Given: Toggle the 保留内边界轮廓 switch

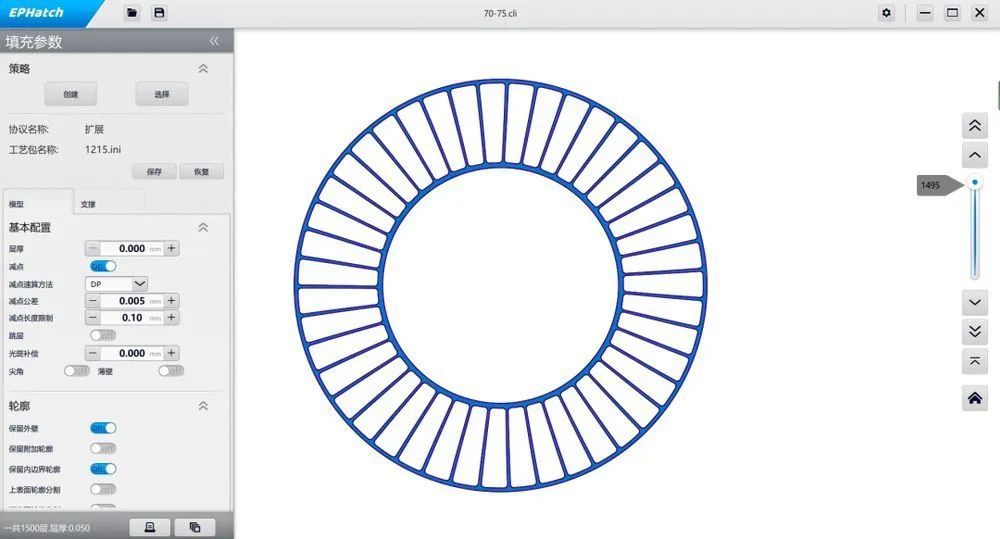Looking at the screenshot, I should (103, 469).
